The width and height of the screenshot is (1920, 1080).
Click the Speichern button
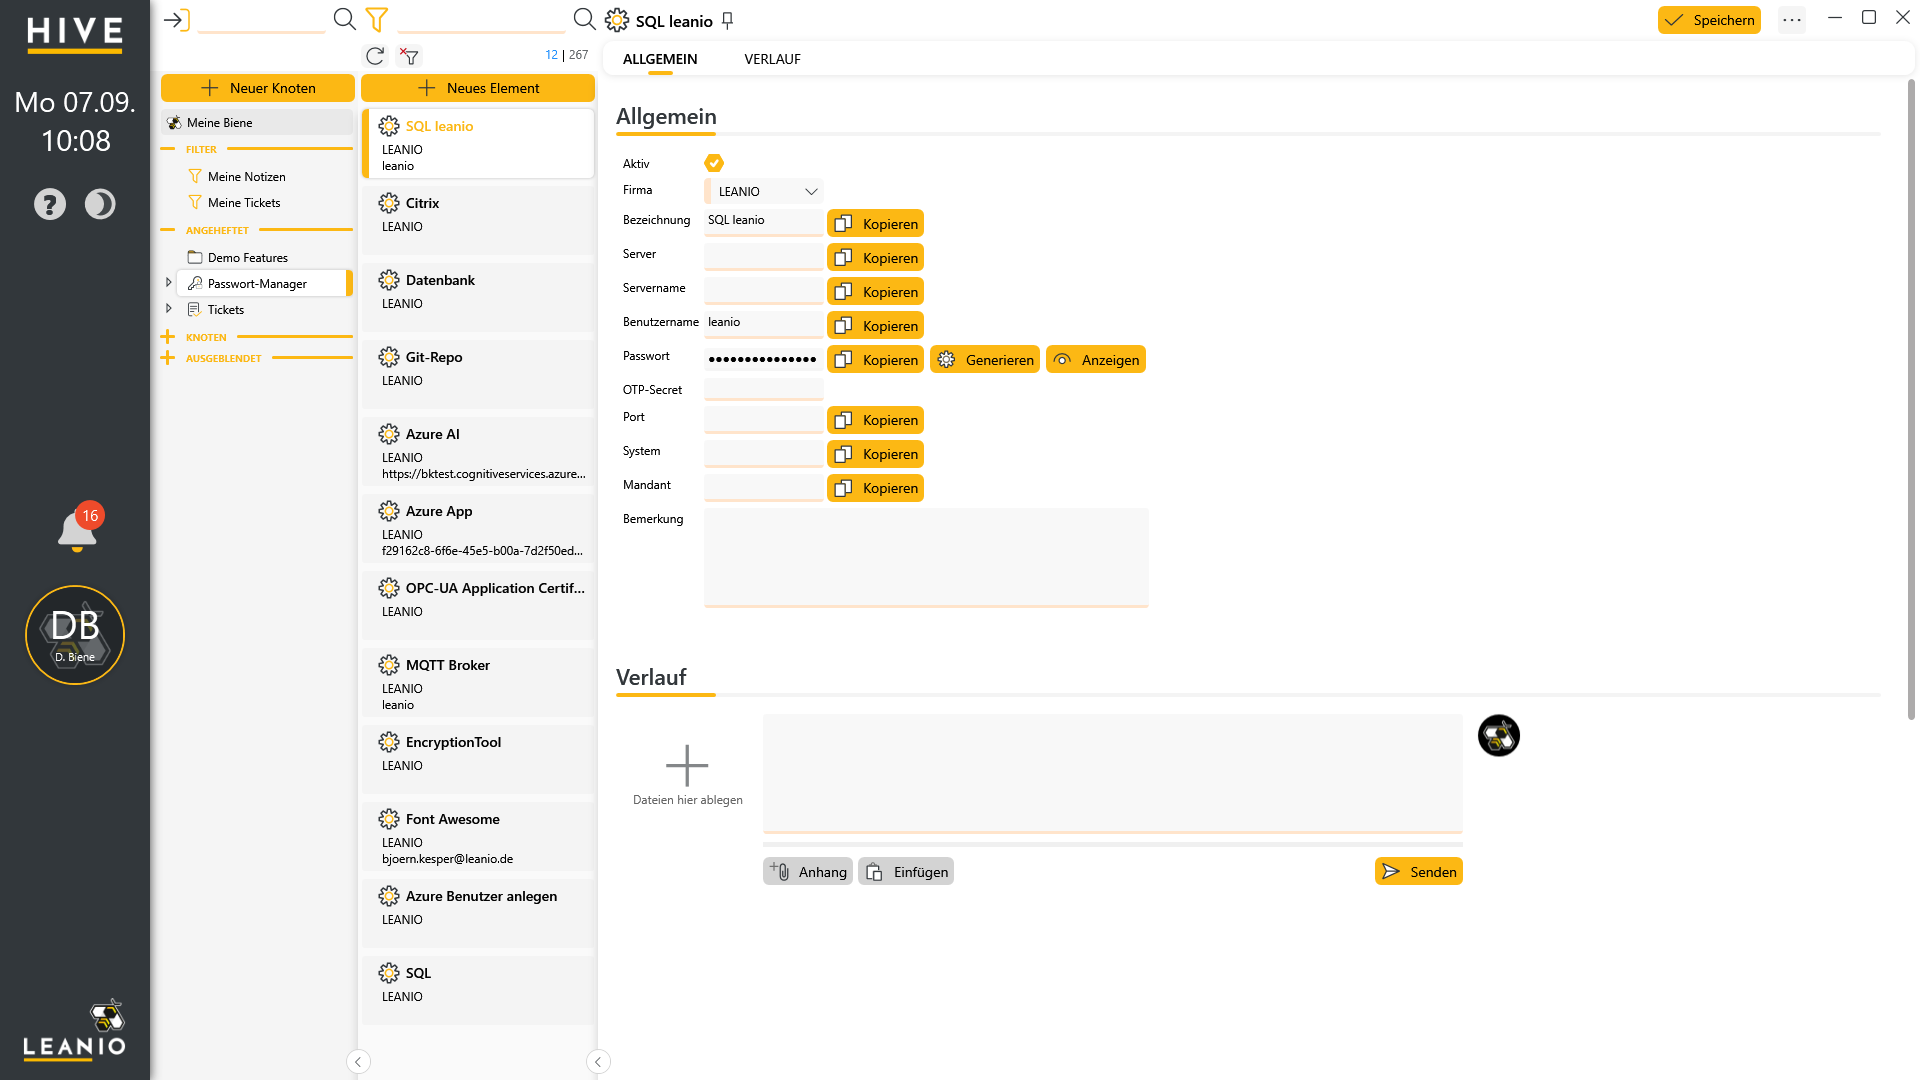point(1709,20)
